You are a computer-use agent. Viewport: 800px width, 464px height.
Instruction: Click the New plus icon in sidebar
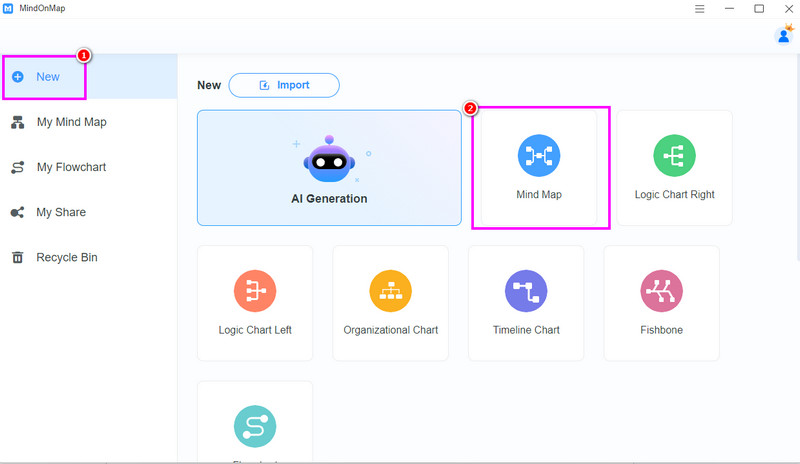[x=18, y=77]
